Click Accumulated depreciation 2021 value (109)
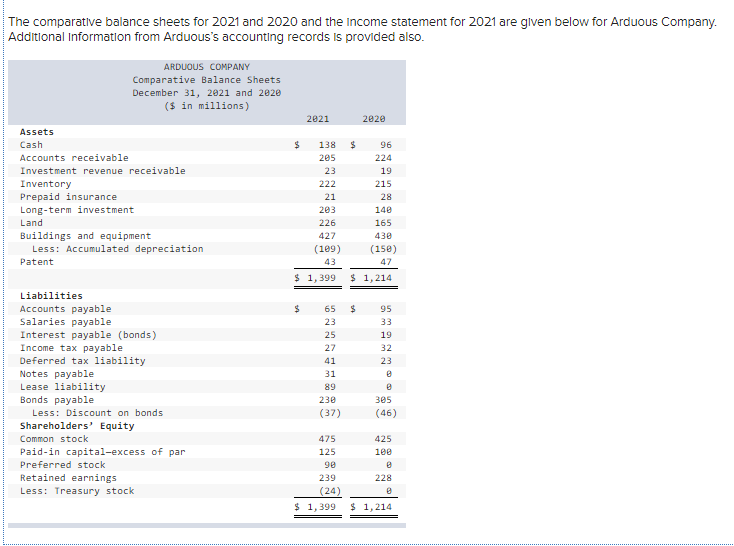This screenshot has height=546, width=734. pos(327,249)
